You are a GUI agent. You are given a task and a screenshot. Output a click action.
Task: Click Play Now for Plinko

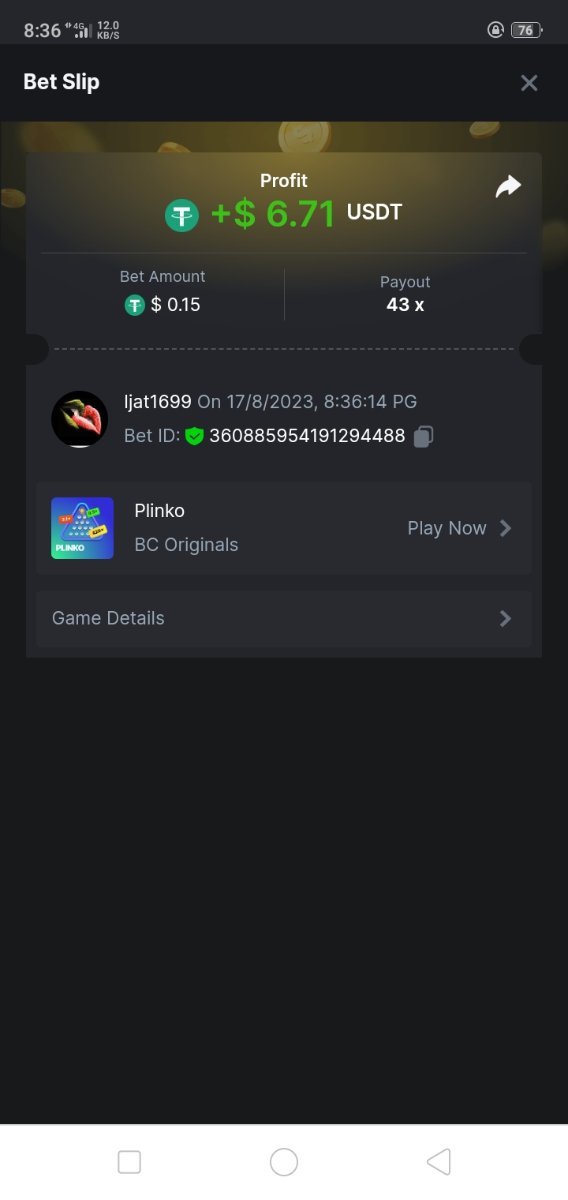click(x=447, y=528)
